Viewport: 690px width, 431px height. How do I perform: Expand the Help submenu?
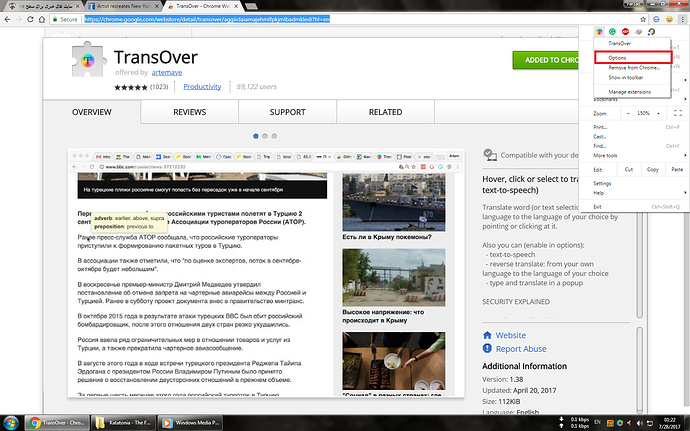point(634,193)
